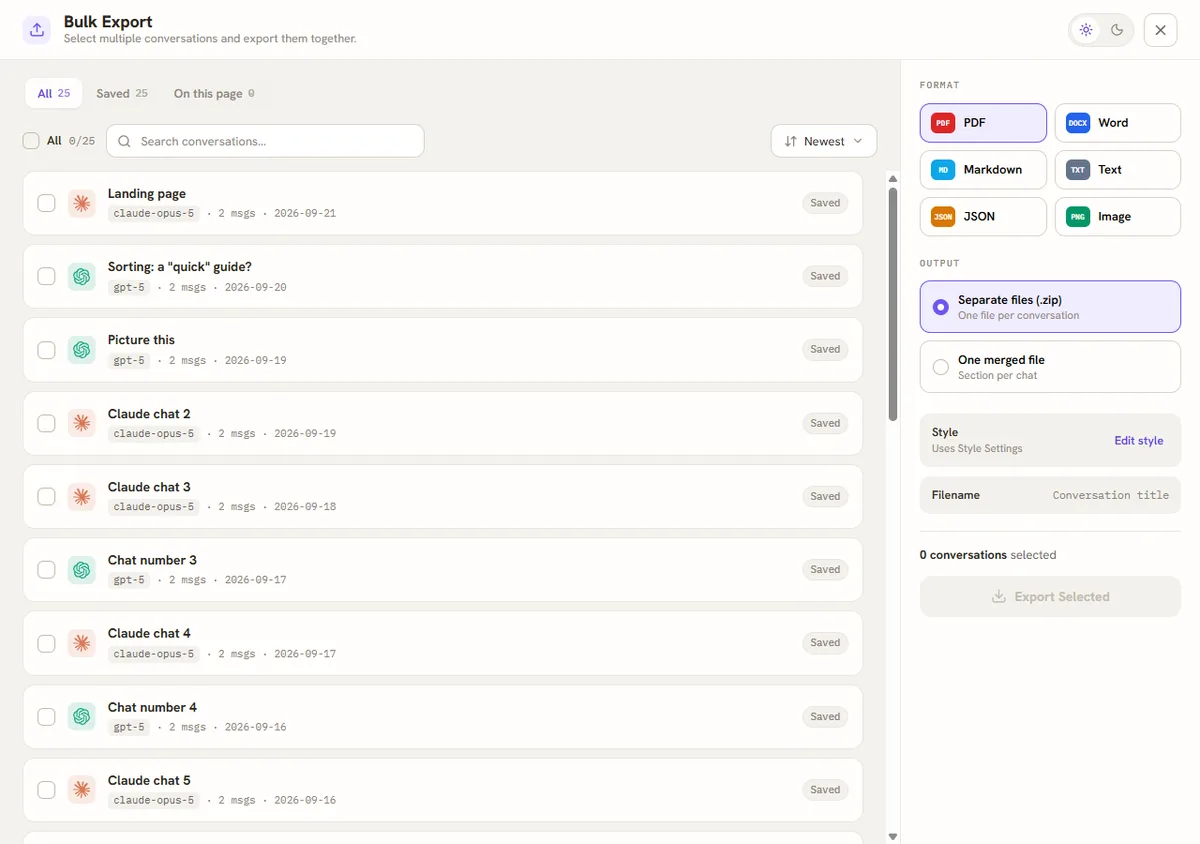1200x844 pixels.
Task: Open the All conversations tab
Action: click(x=54, y=93)
